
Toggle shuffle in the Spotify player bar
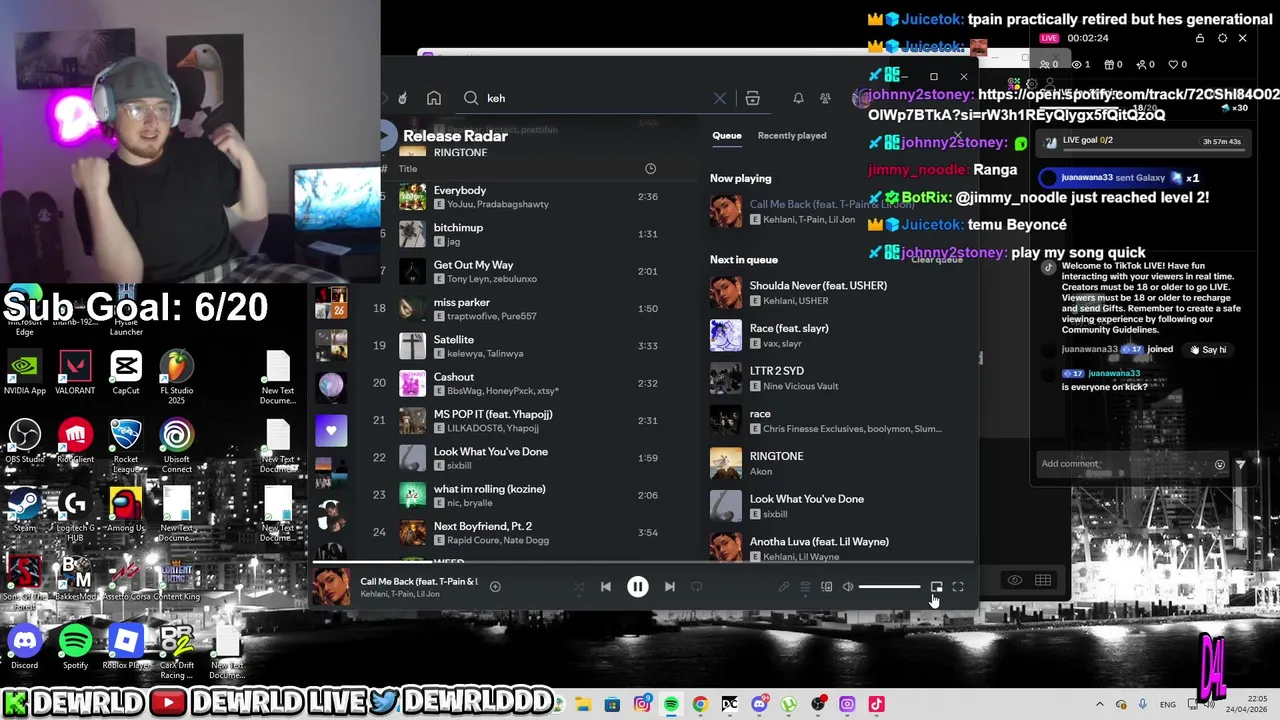(x=578, y=587)
